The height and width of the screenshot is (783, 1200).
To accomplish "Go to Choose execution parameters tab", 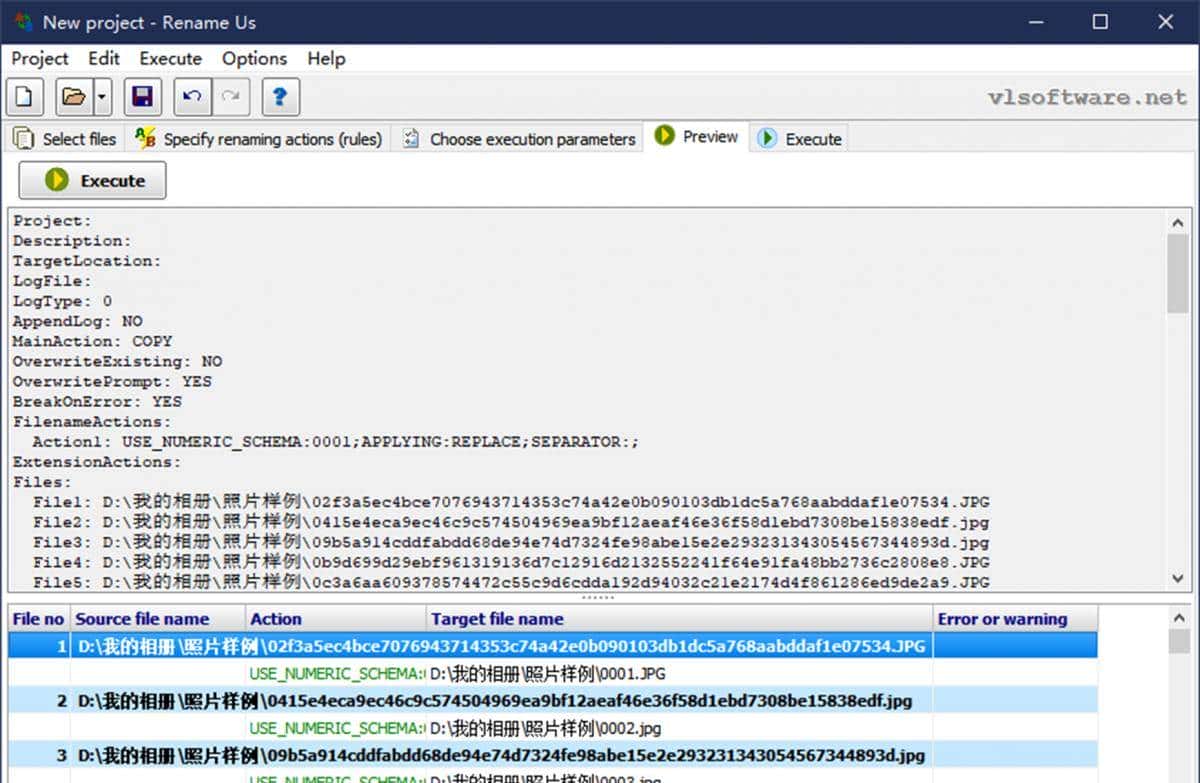I will click(520, 139).
